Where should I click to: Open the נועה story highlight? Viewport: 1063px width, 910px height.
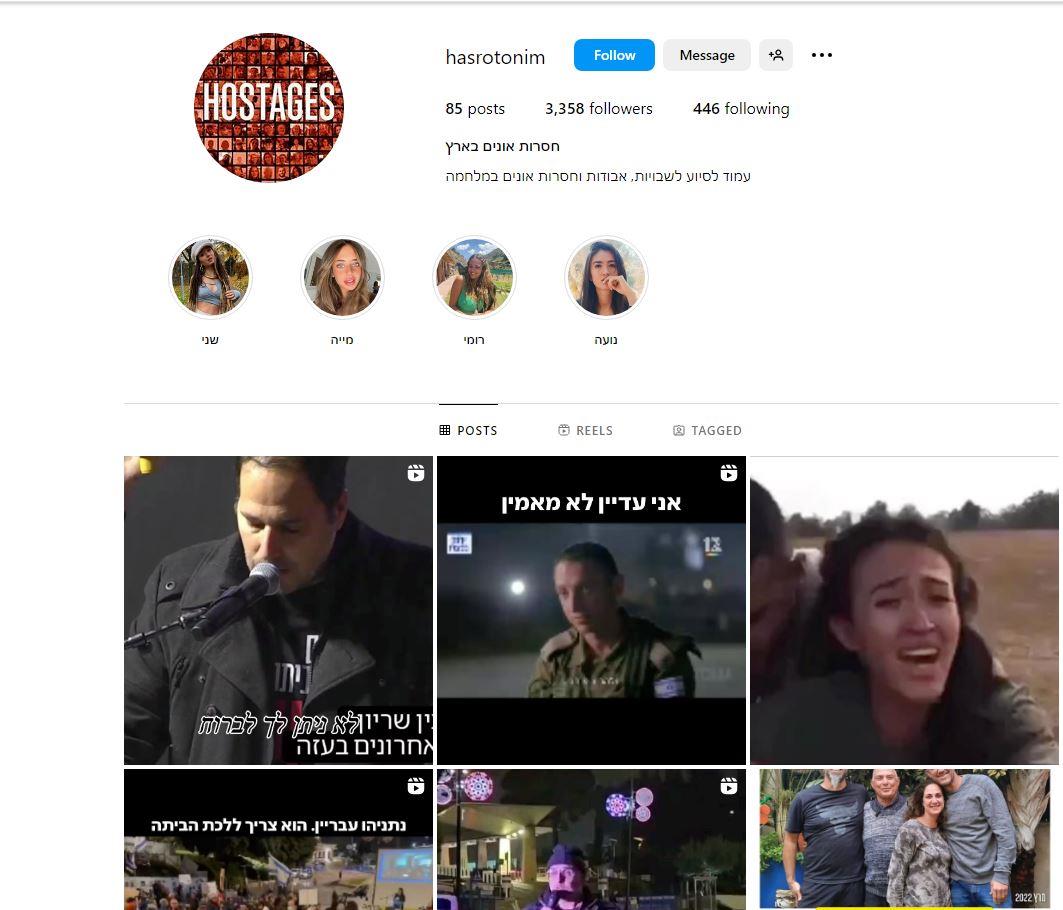pyautogui.click(x=606, y=278)
